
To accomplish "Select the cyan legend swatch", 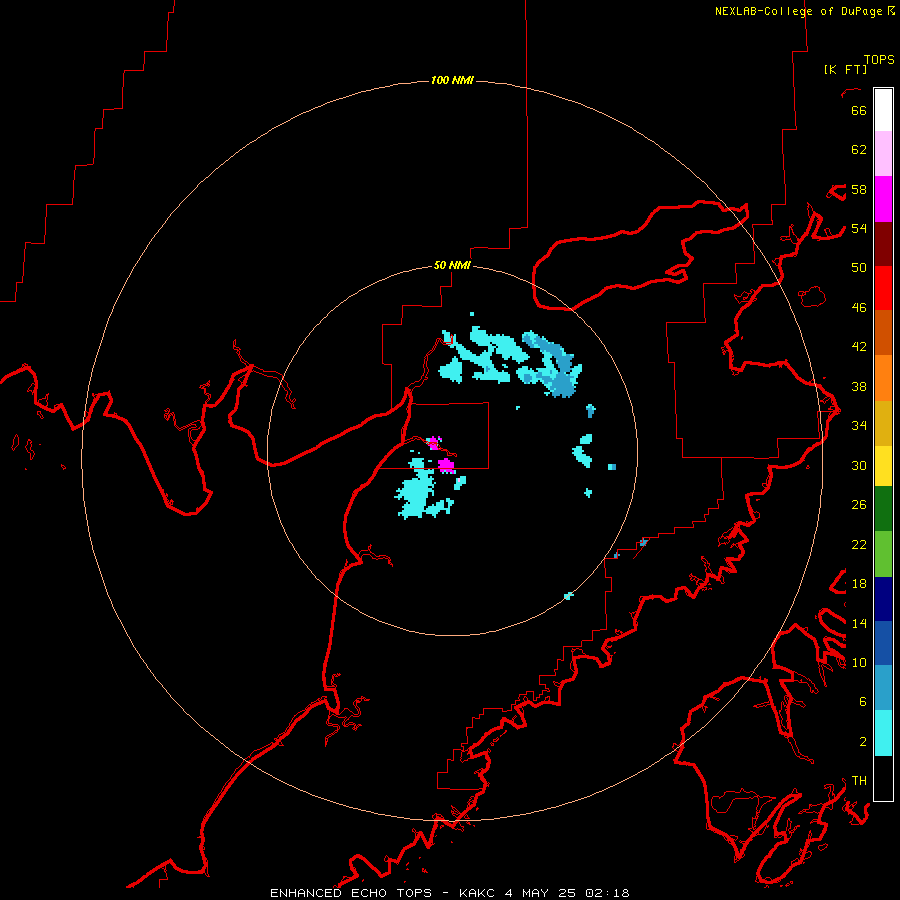I will pyautogui.click(x=883, y=733).
